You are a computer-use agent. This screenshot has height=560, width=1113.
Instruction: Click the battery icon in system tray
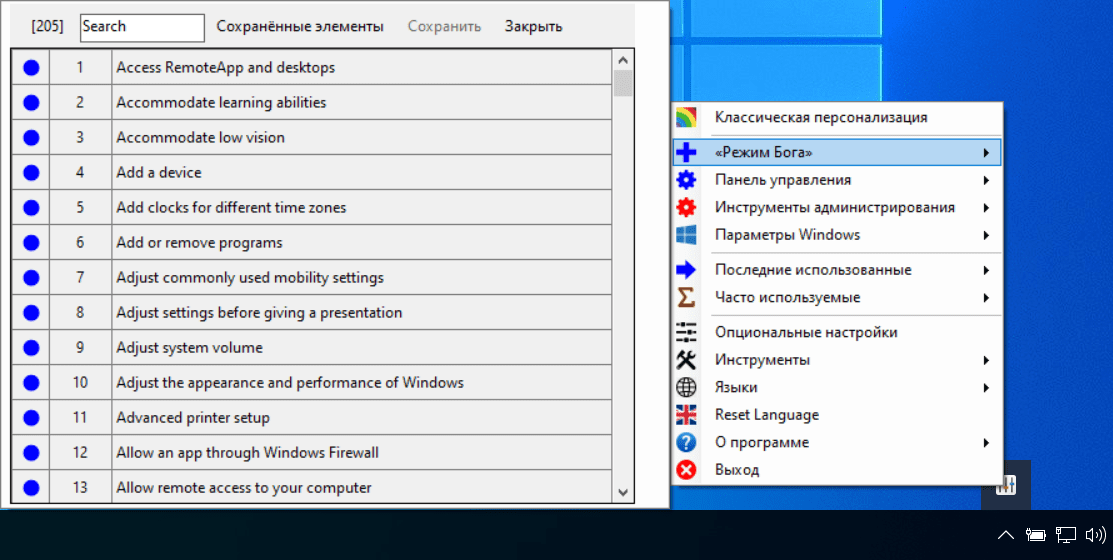[x=1035, y=534]
